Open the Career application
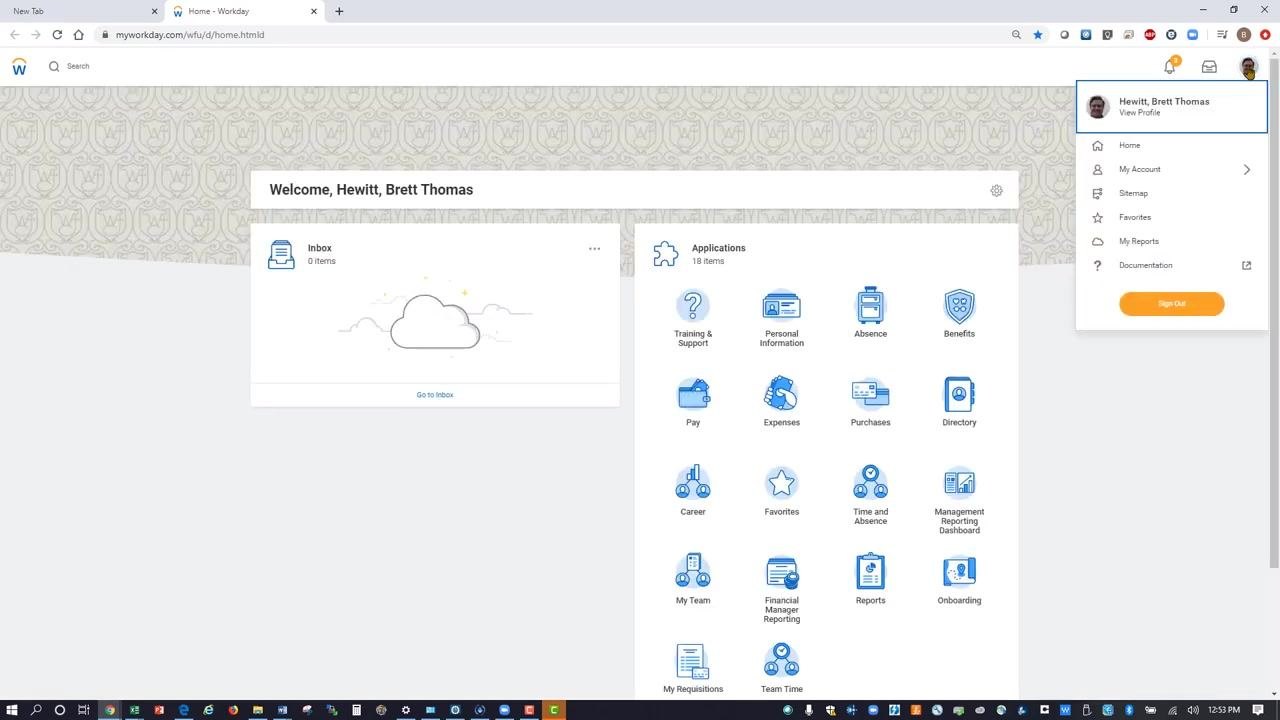This screenshot has height=720, width=1280. tap(693, 491)
